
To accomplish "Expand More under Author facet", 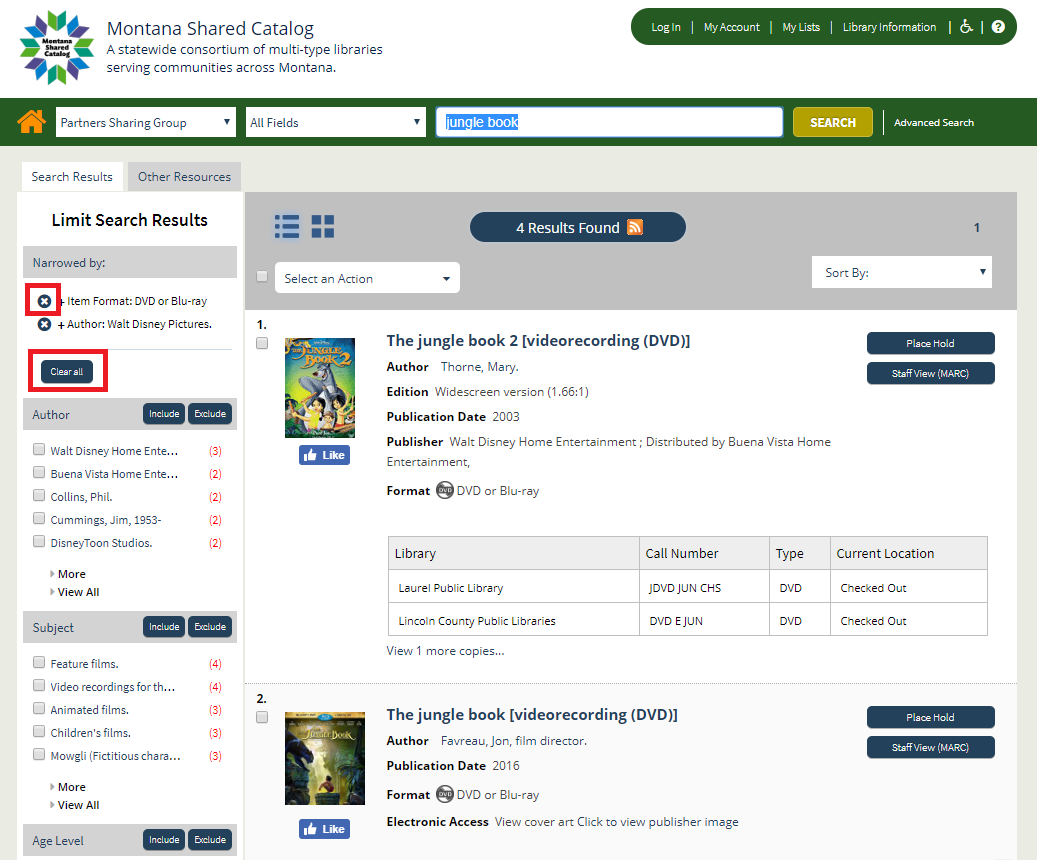I will 71,574.
